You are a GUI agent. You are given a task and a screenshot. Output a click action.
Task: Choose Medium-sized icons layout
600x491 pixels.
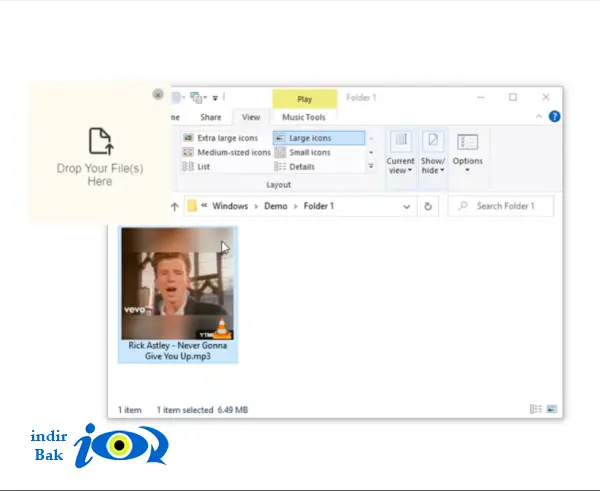(226, 152)
